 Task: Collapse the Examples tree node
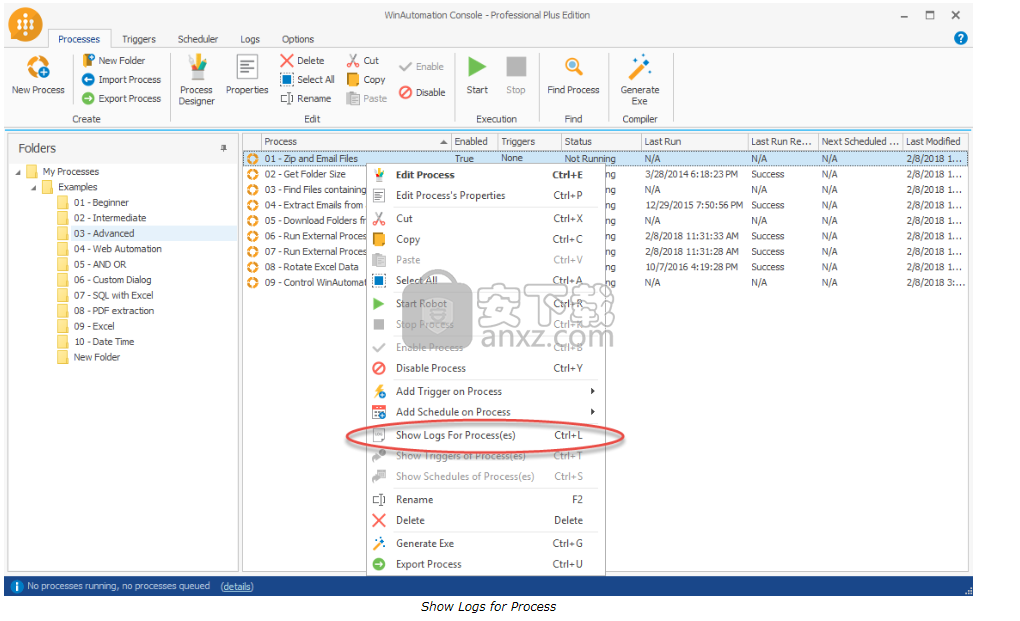pos(34,188)
